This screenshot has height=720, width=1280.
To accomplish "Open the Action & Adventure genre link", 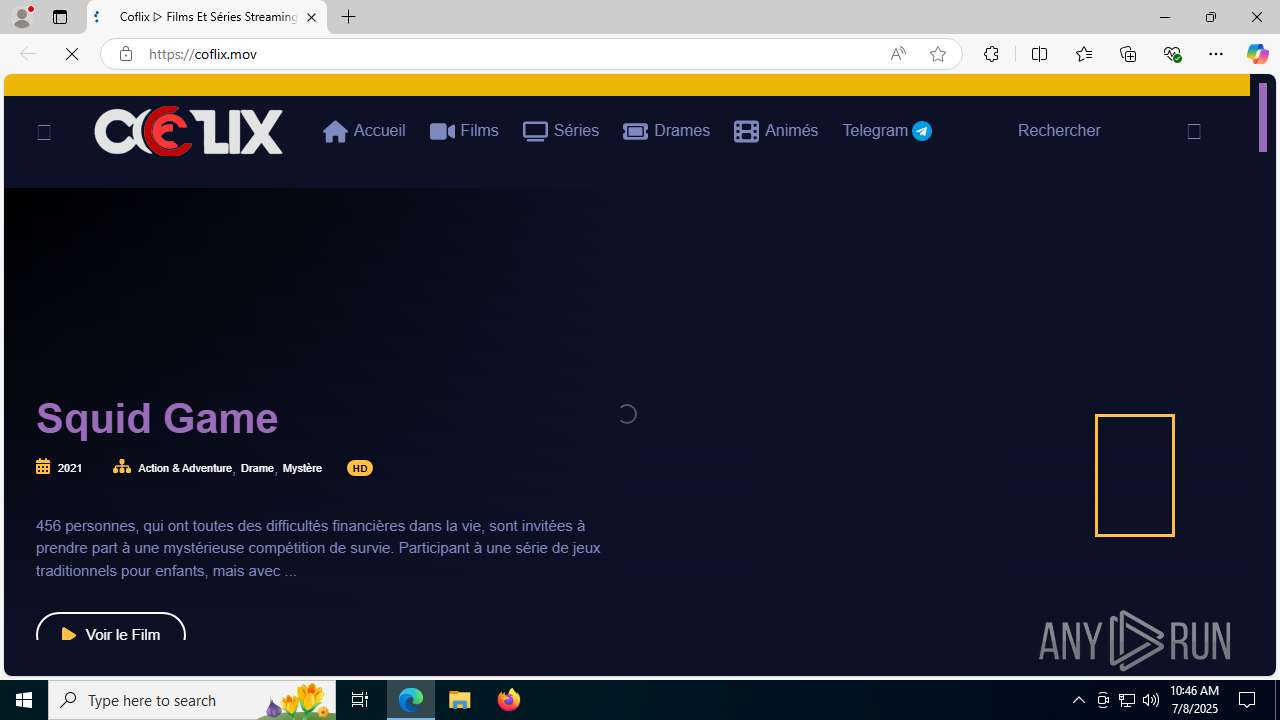I will tap(185, 468).
